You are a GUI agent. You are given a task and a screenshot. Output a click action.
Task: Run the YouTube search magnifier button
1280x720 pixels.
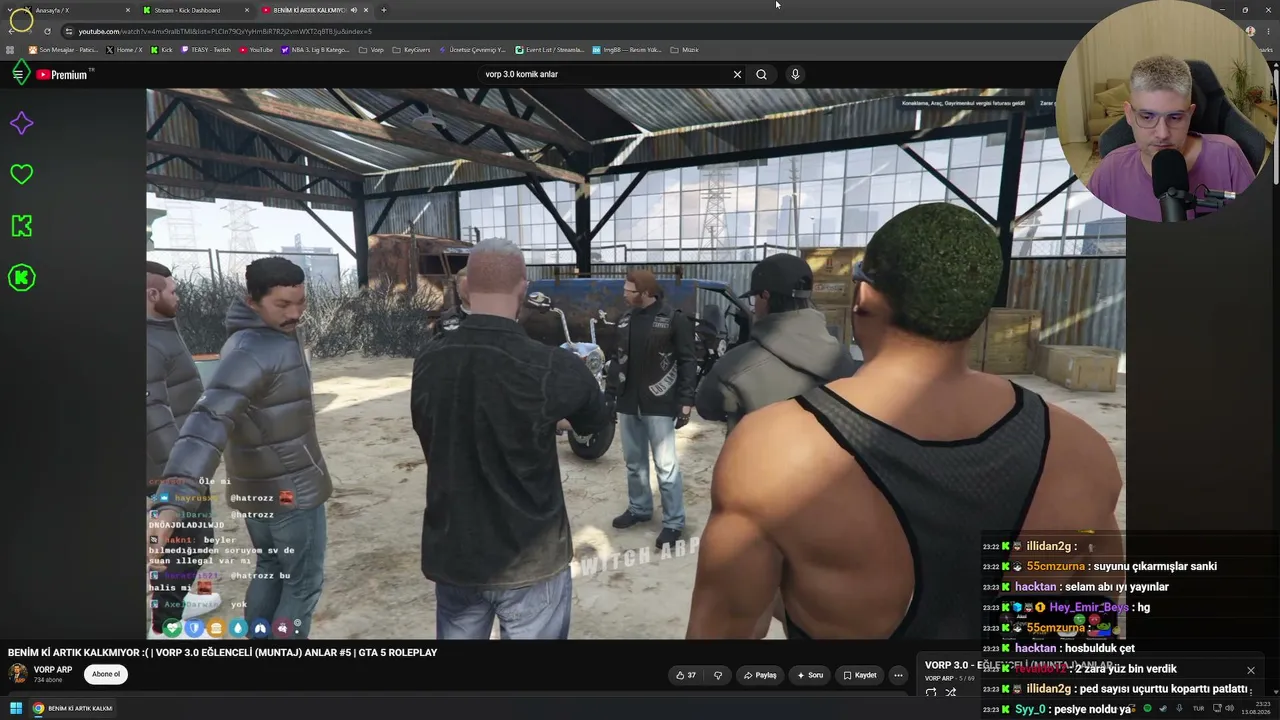click(761, 74)
